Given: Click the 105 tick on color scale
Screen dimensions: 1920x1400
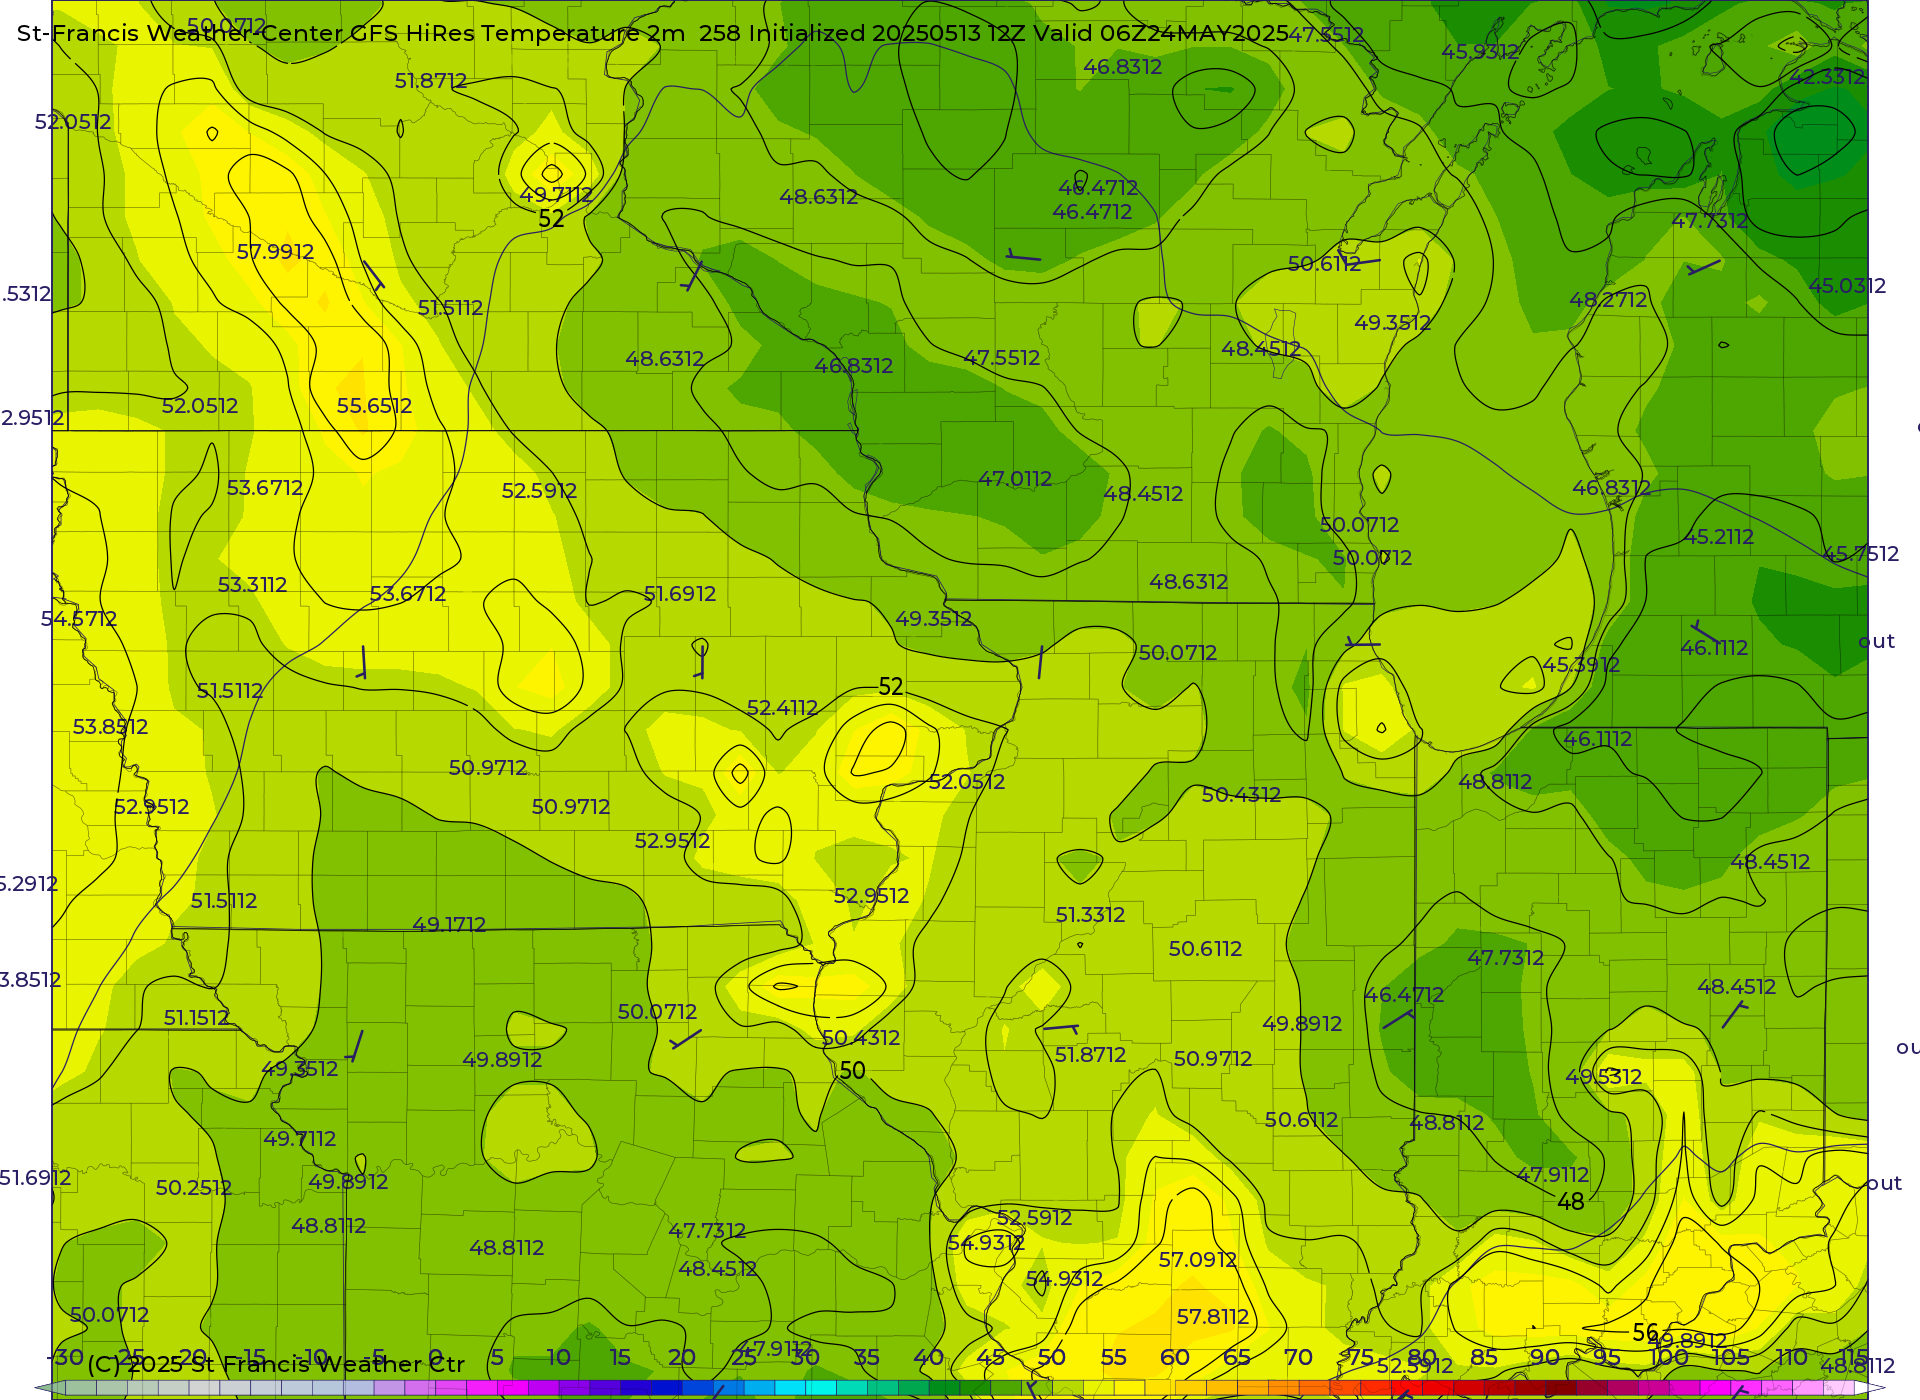Looking at the screenshot, I should coord(1730,1357).
